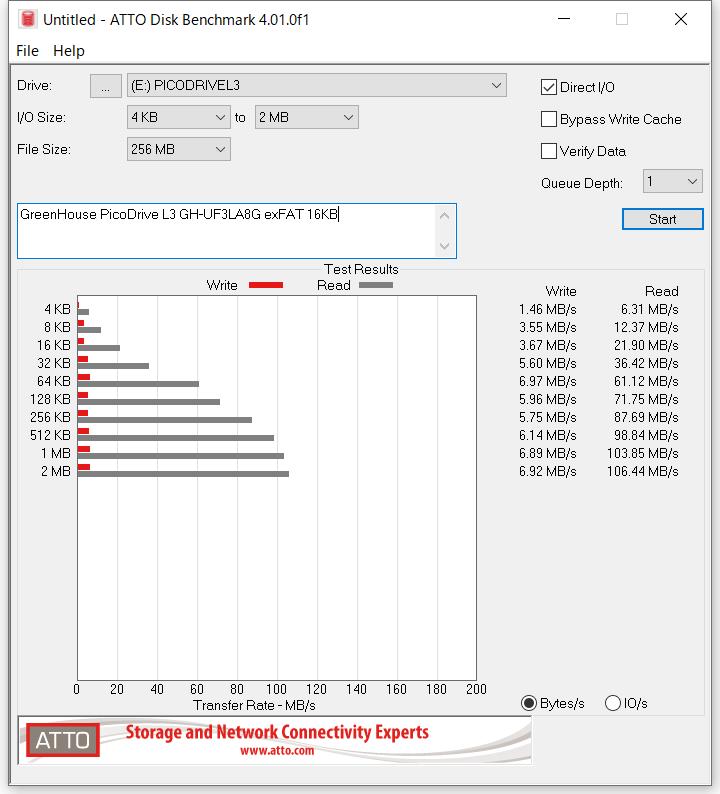This screenshot has width=720, height=794.
Task: Click the 'Test Results' heading
Action: [361, 269]
